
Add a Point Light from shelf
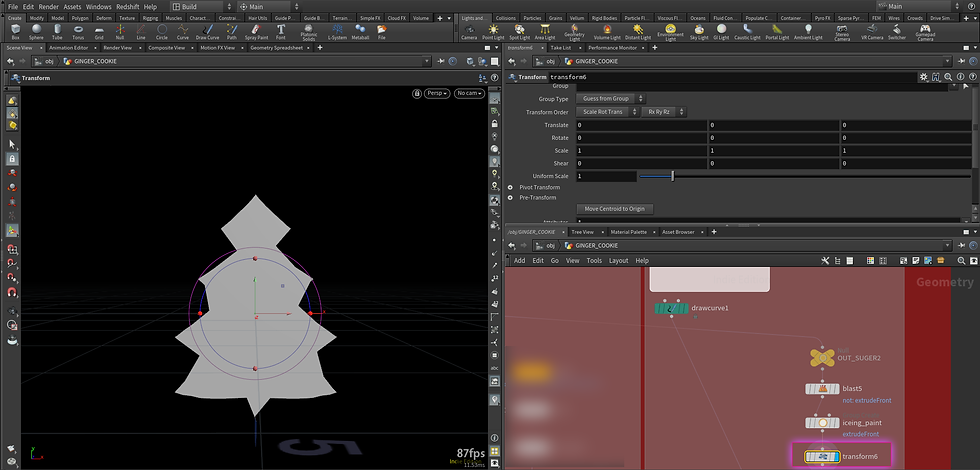pos(494,32)
